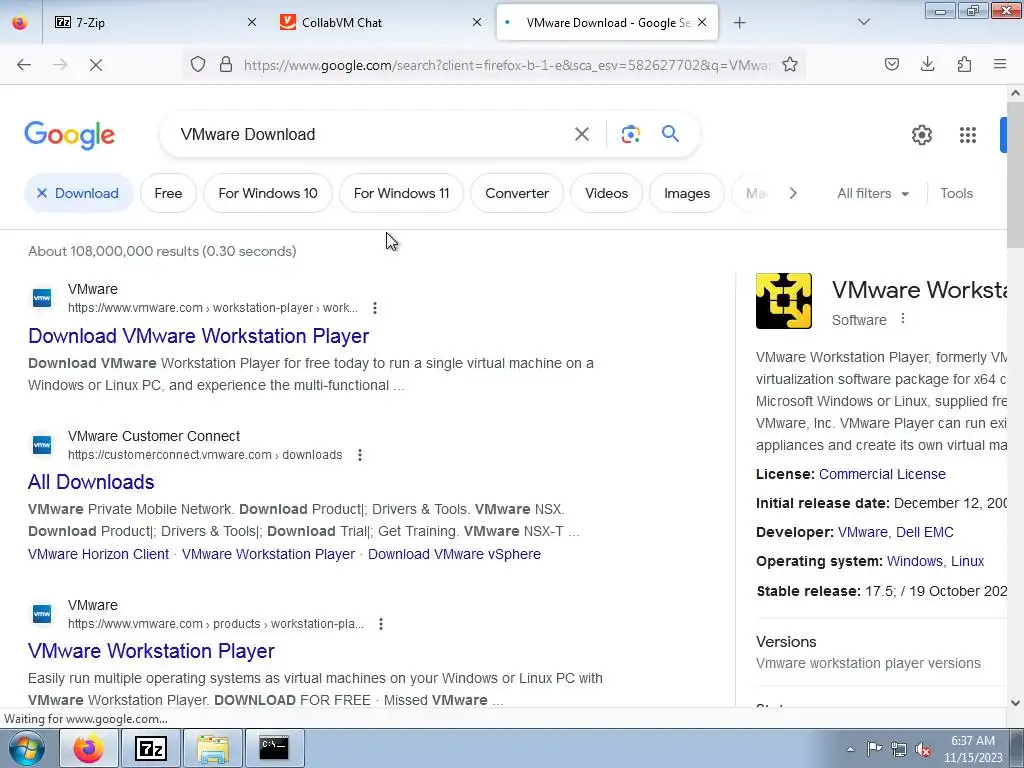Open Download VMware Workstation Player result
Viewport: 1024px width, 768px height.
pos(199,336)
